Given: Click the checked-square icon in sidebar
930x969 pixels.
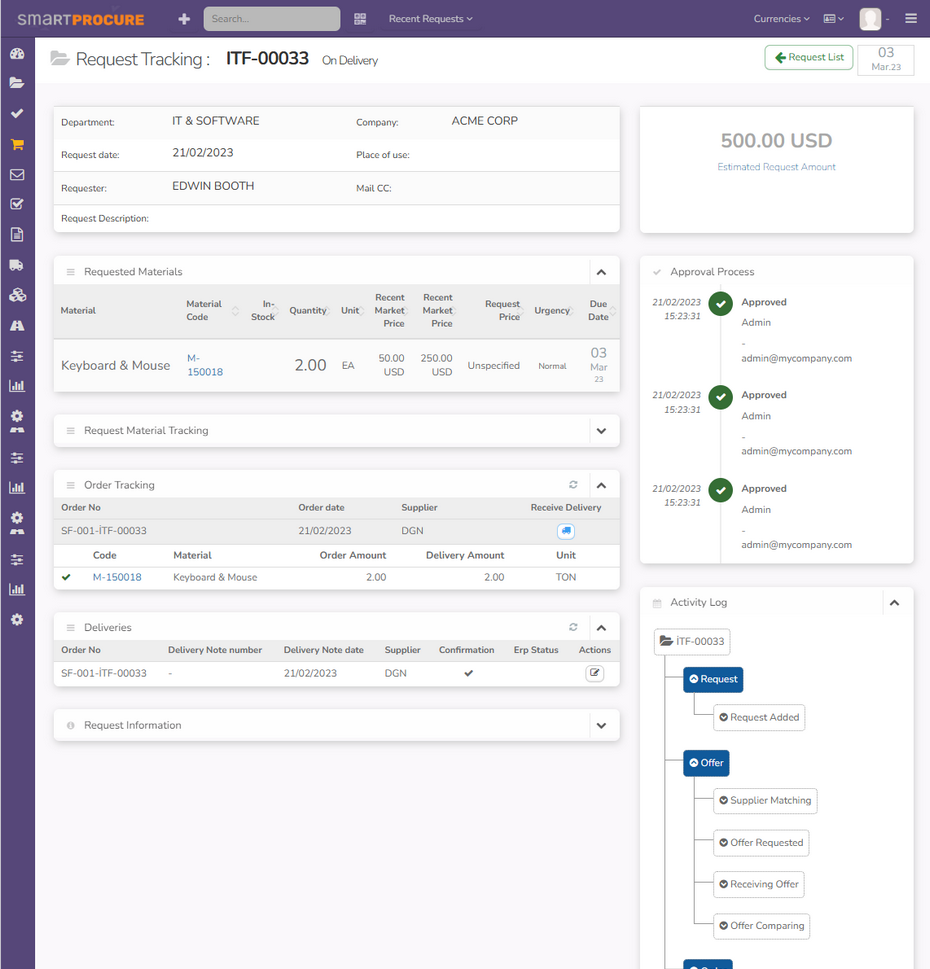Looking at the screenshot, I should pos(17,205).
